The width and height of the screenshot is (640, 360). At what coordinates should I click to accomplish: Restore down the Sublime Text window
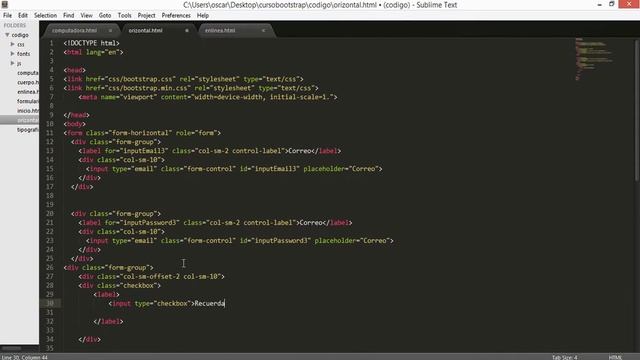(x=611, y=4)
